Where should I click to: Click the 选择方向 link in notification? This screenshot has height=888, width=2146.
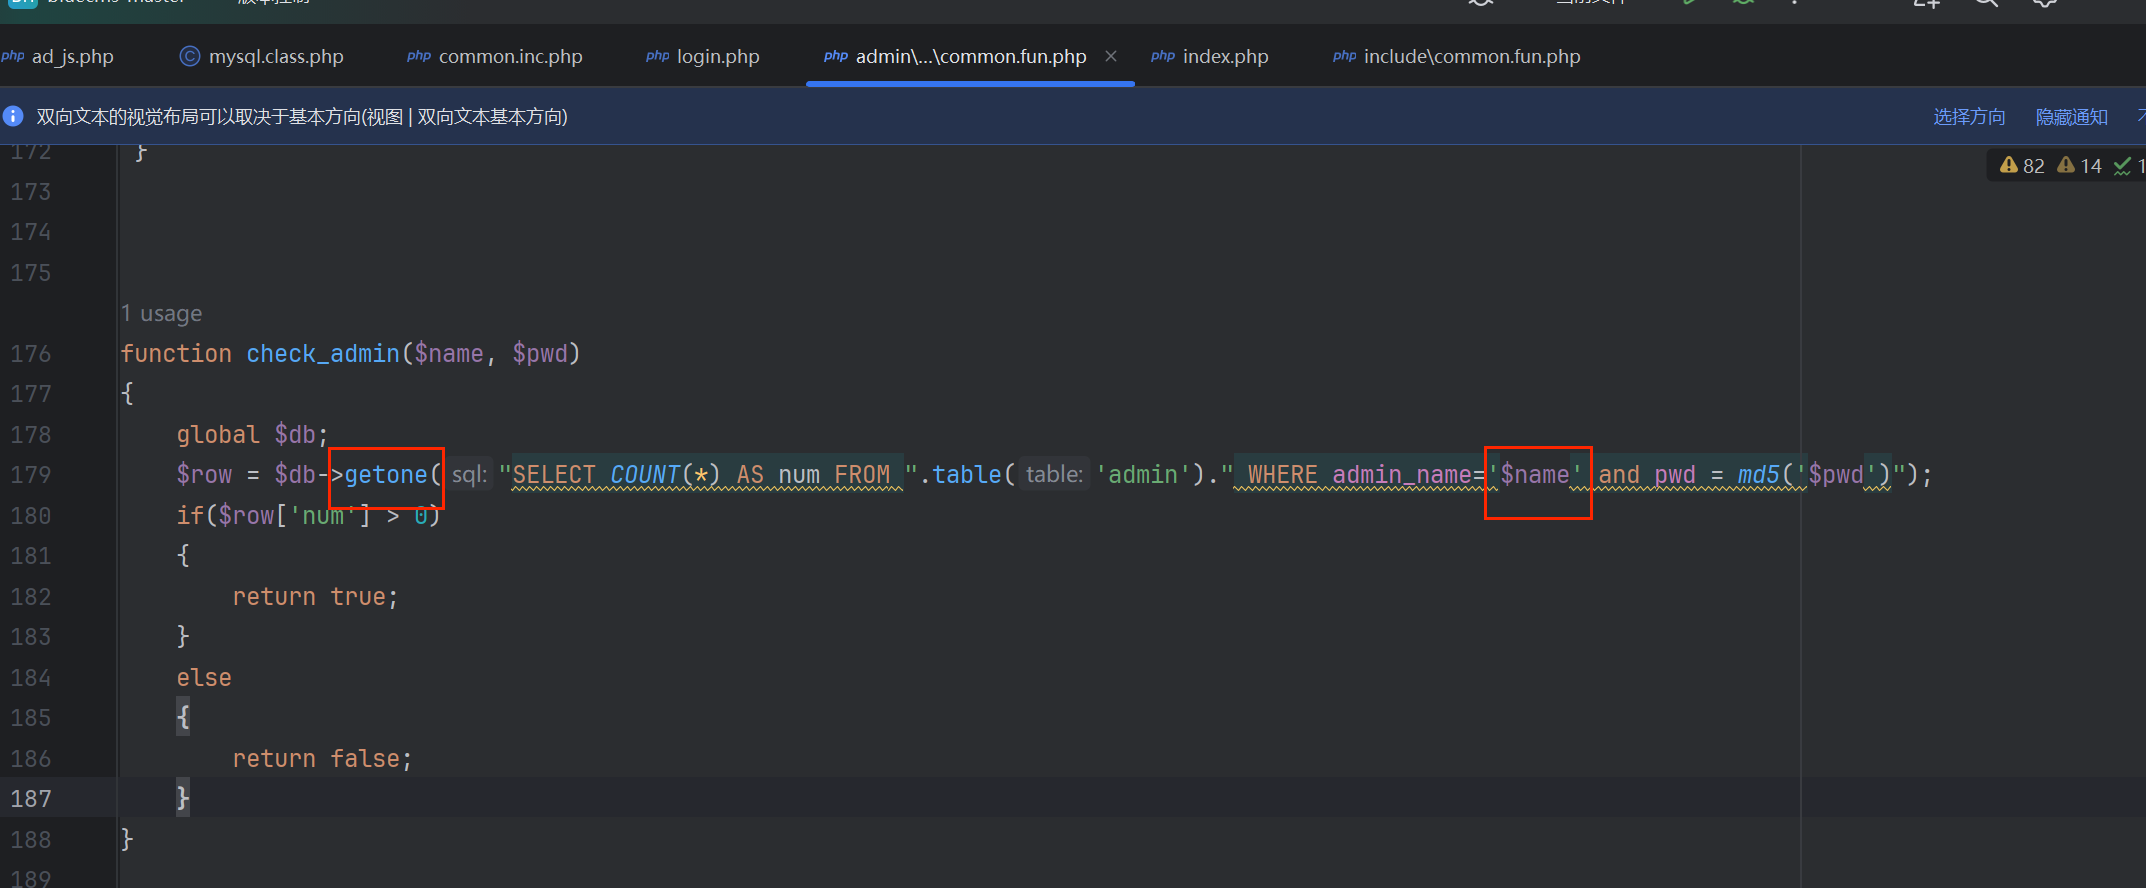pyautogui.click(x=1969, y=117)
